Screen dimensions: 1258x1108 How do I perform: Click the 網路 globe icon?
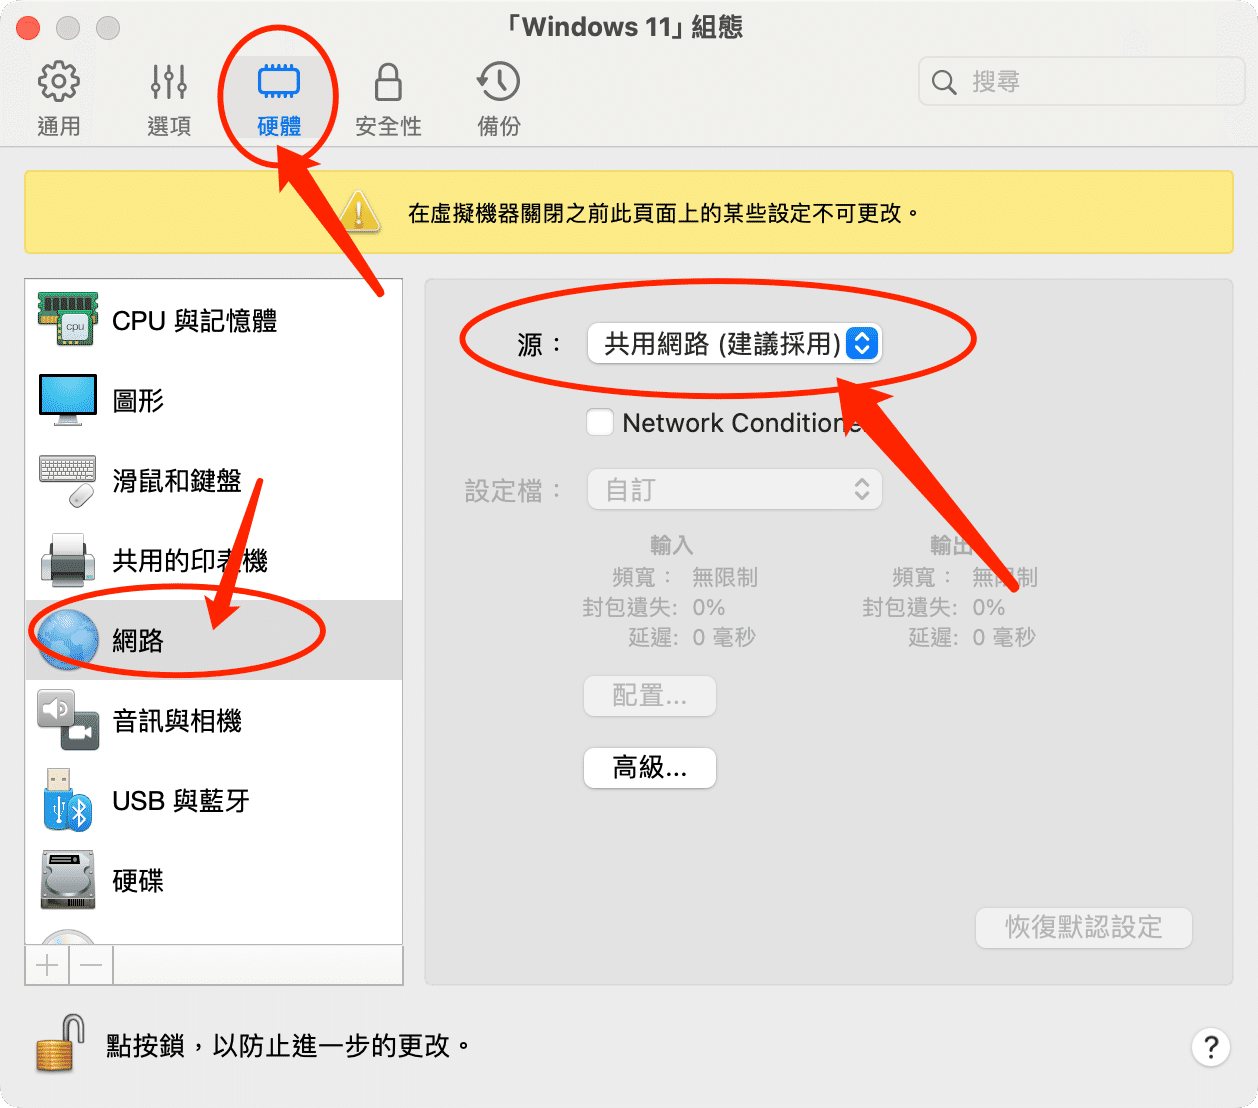pos(68,640)
